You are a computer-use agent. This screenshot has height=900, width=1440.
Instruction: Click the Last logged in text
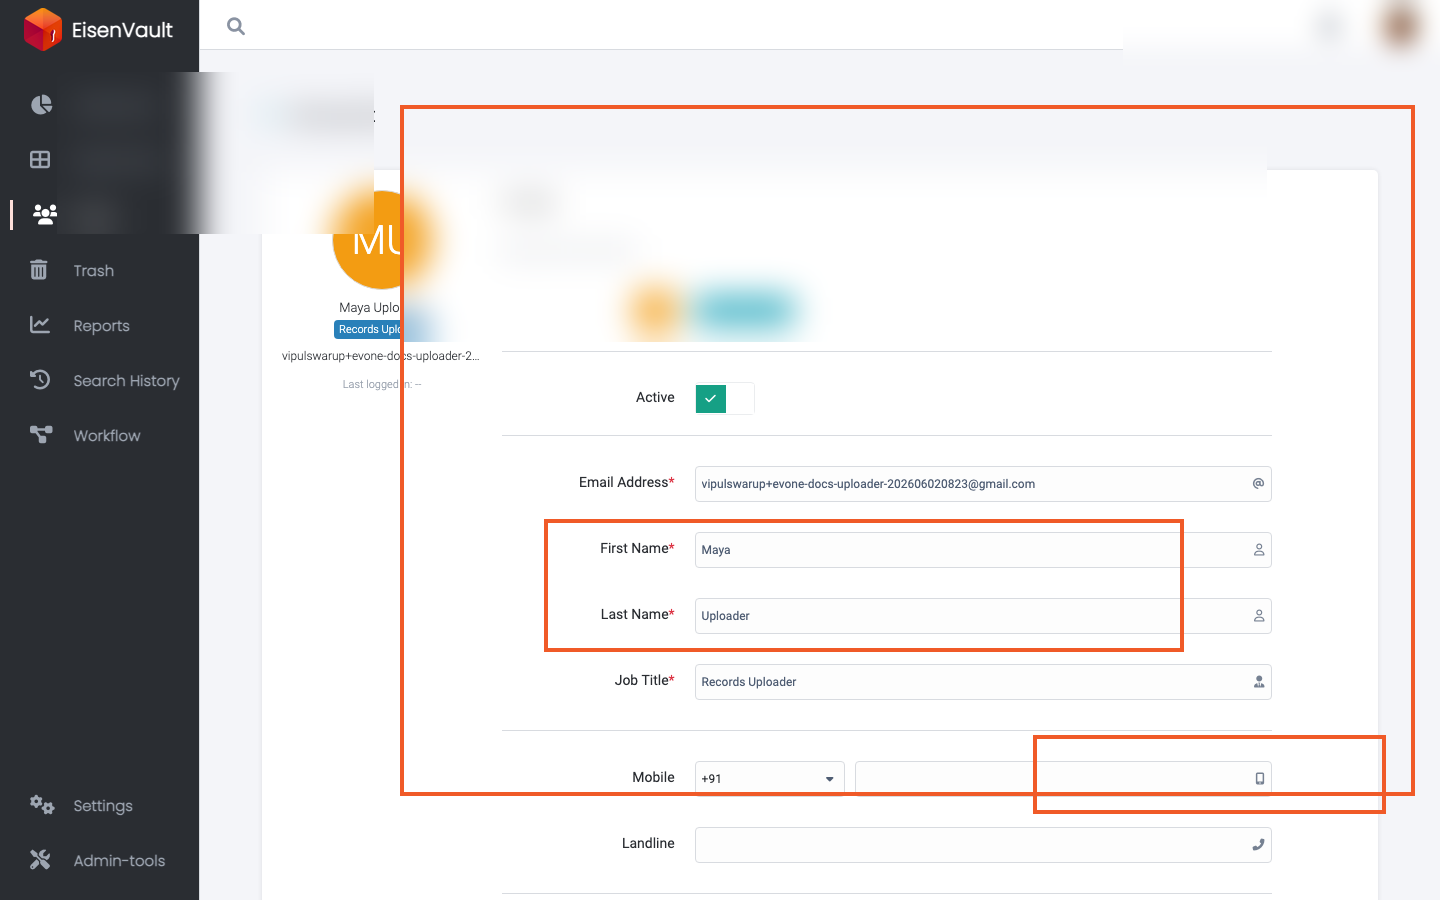pyautogui.click(x=382, y=384)
